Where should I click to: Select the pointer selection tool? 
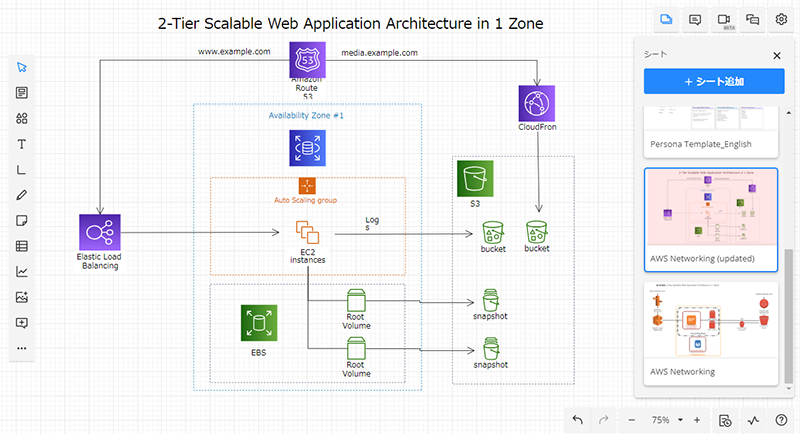pyautogui.click(x=21, y=67)
